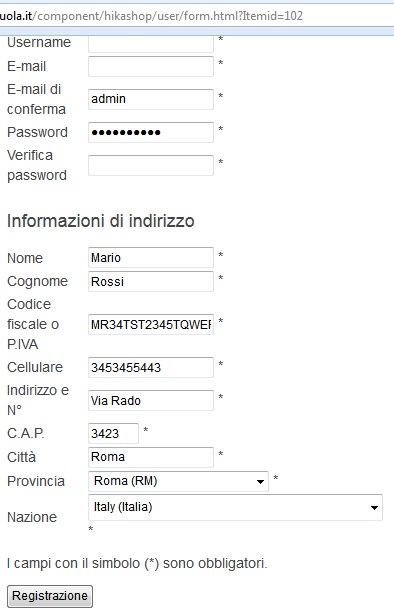Click the Nazione label text
The height and width of the screenshot is (616, 394).
[x=32, y=517]
